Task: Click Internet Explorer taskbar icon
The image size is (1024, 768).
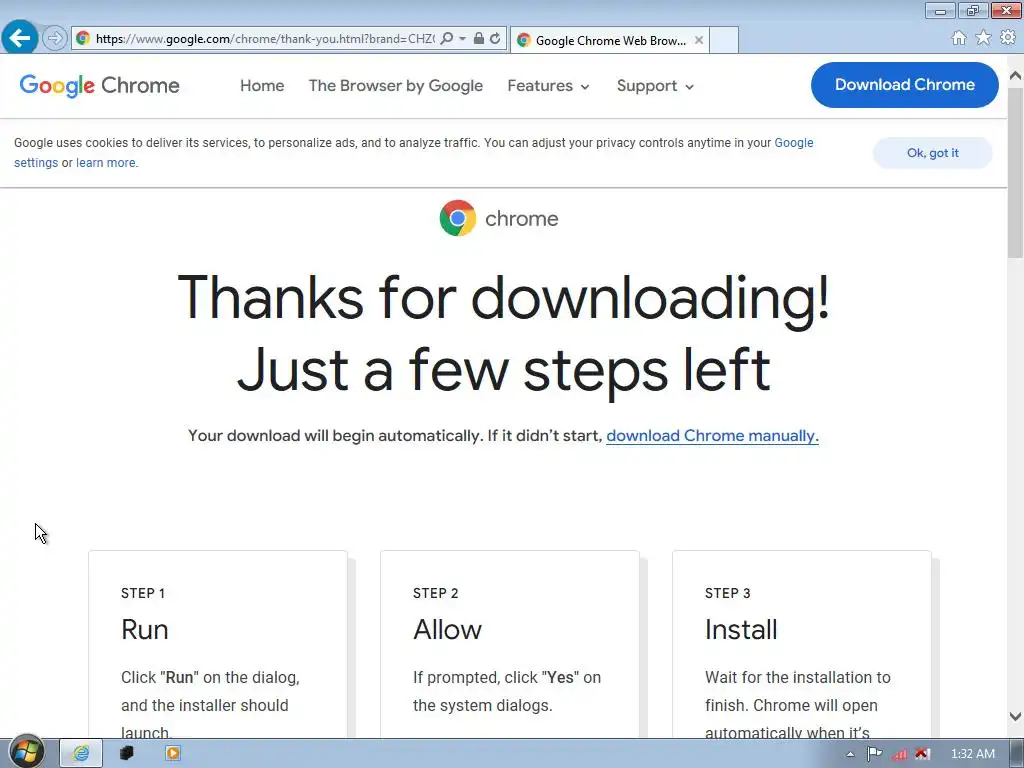Action: (x=81, y=753)
